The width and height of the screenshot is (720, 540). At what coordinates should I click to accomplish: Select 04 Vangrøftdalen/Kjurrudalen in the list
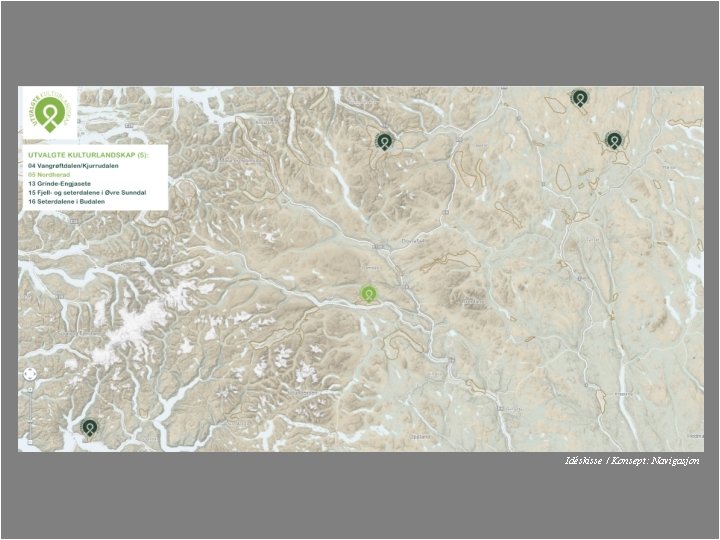pyautogui.click(x=73, y=165)
